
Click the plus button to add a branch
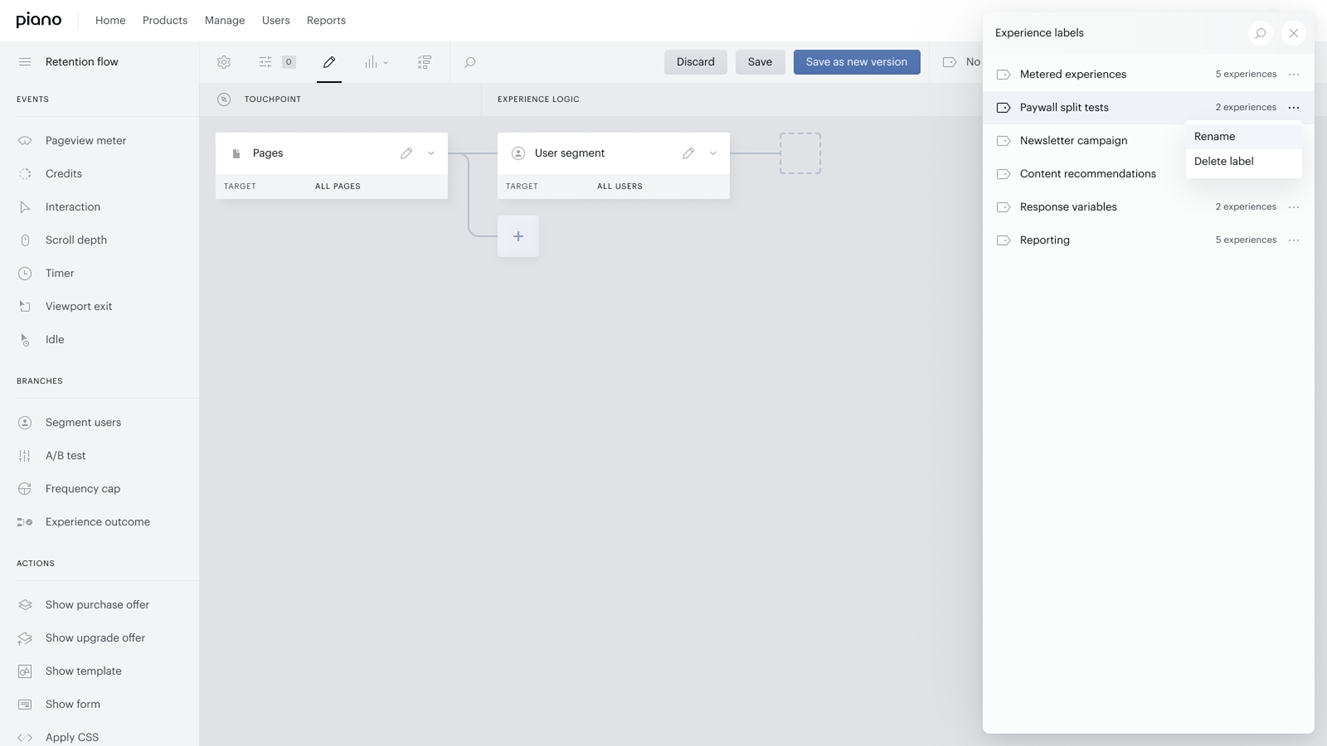point(518,236)
